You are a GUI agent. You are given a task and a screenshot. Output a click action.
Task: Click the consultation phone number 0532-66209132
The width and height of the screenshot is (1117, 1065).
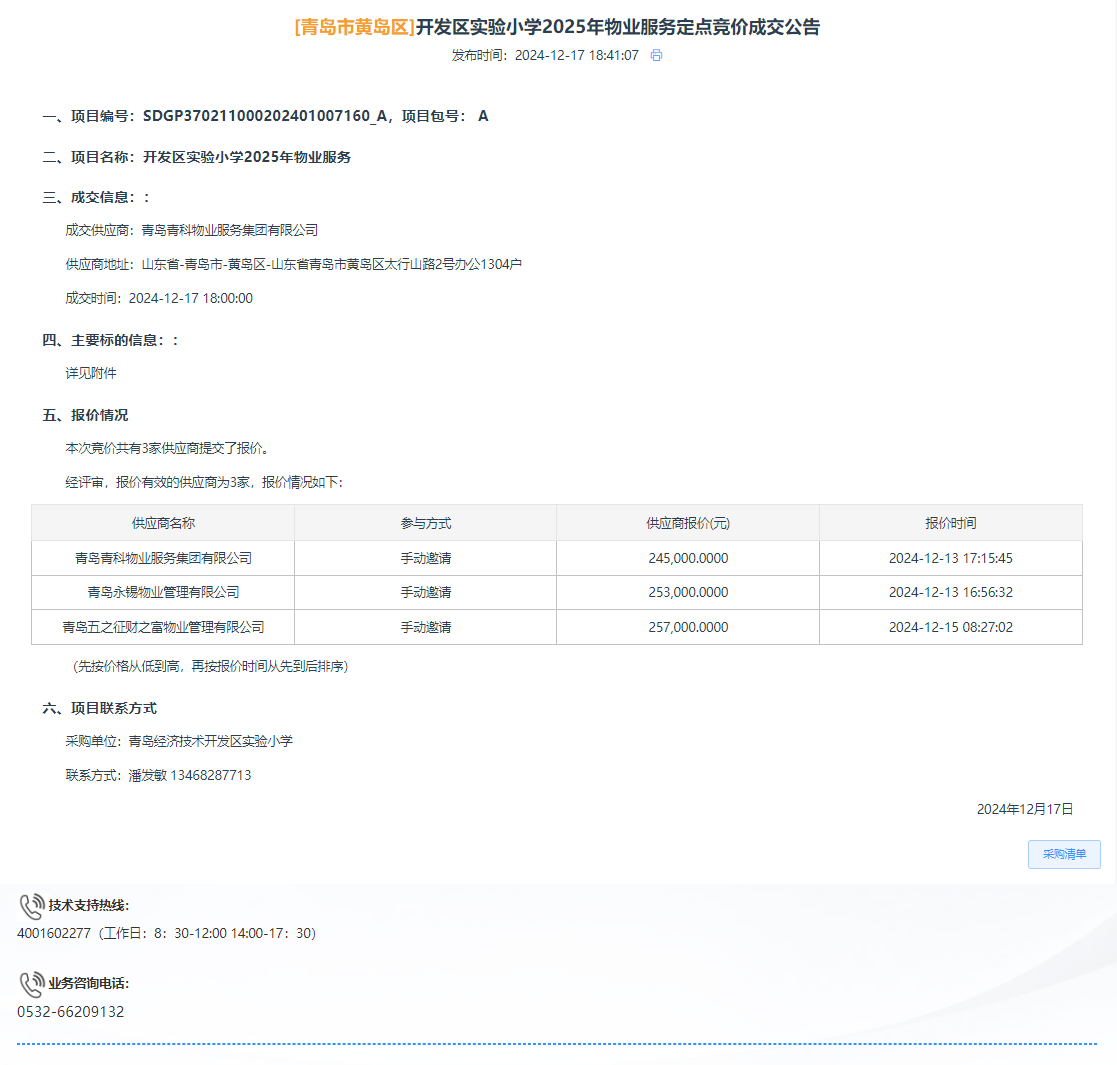coord(71,1012)
